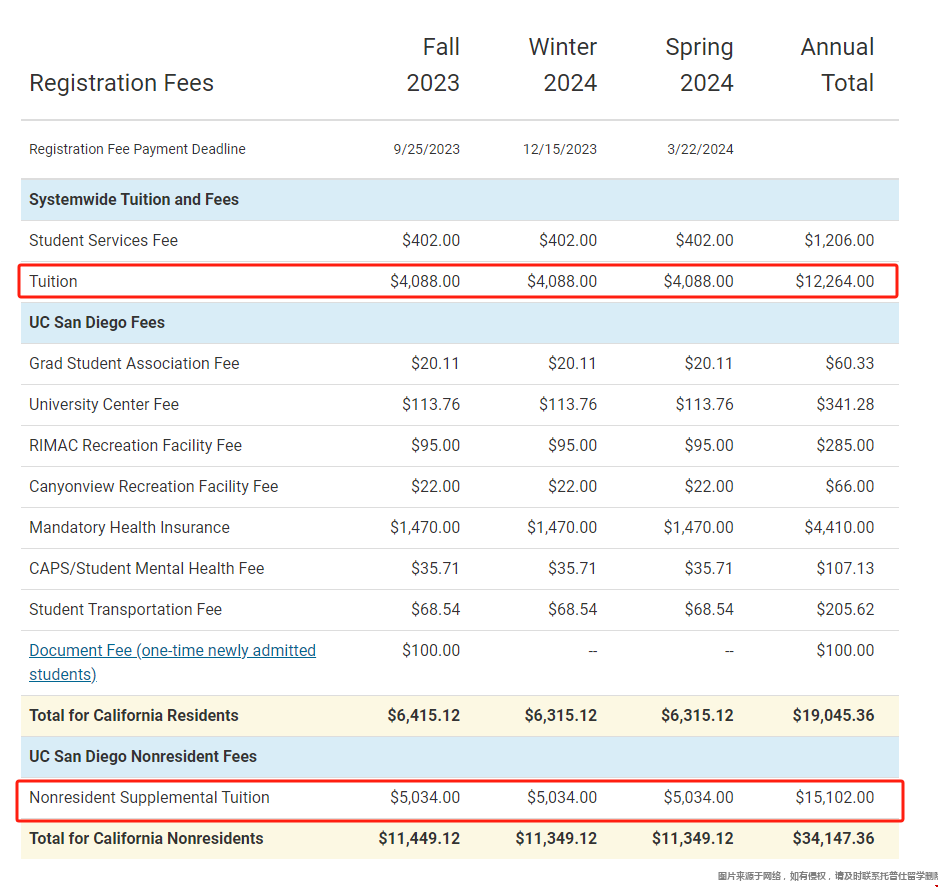
Task: Select the $66.00 annual Canyonview total
Action: pos(849,486)
